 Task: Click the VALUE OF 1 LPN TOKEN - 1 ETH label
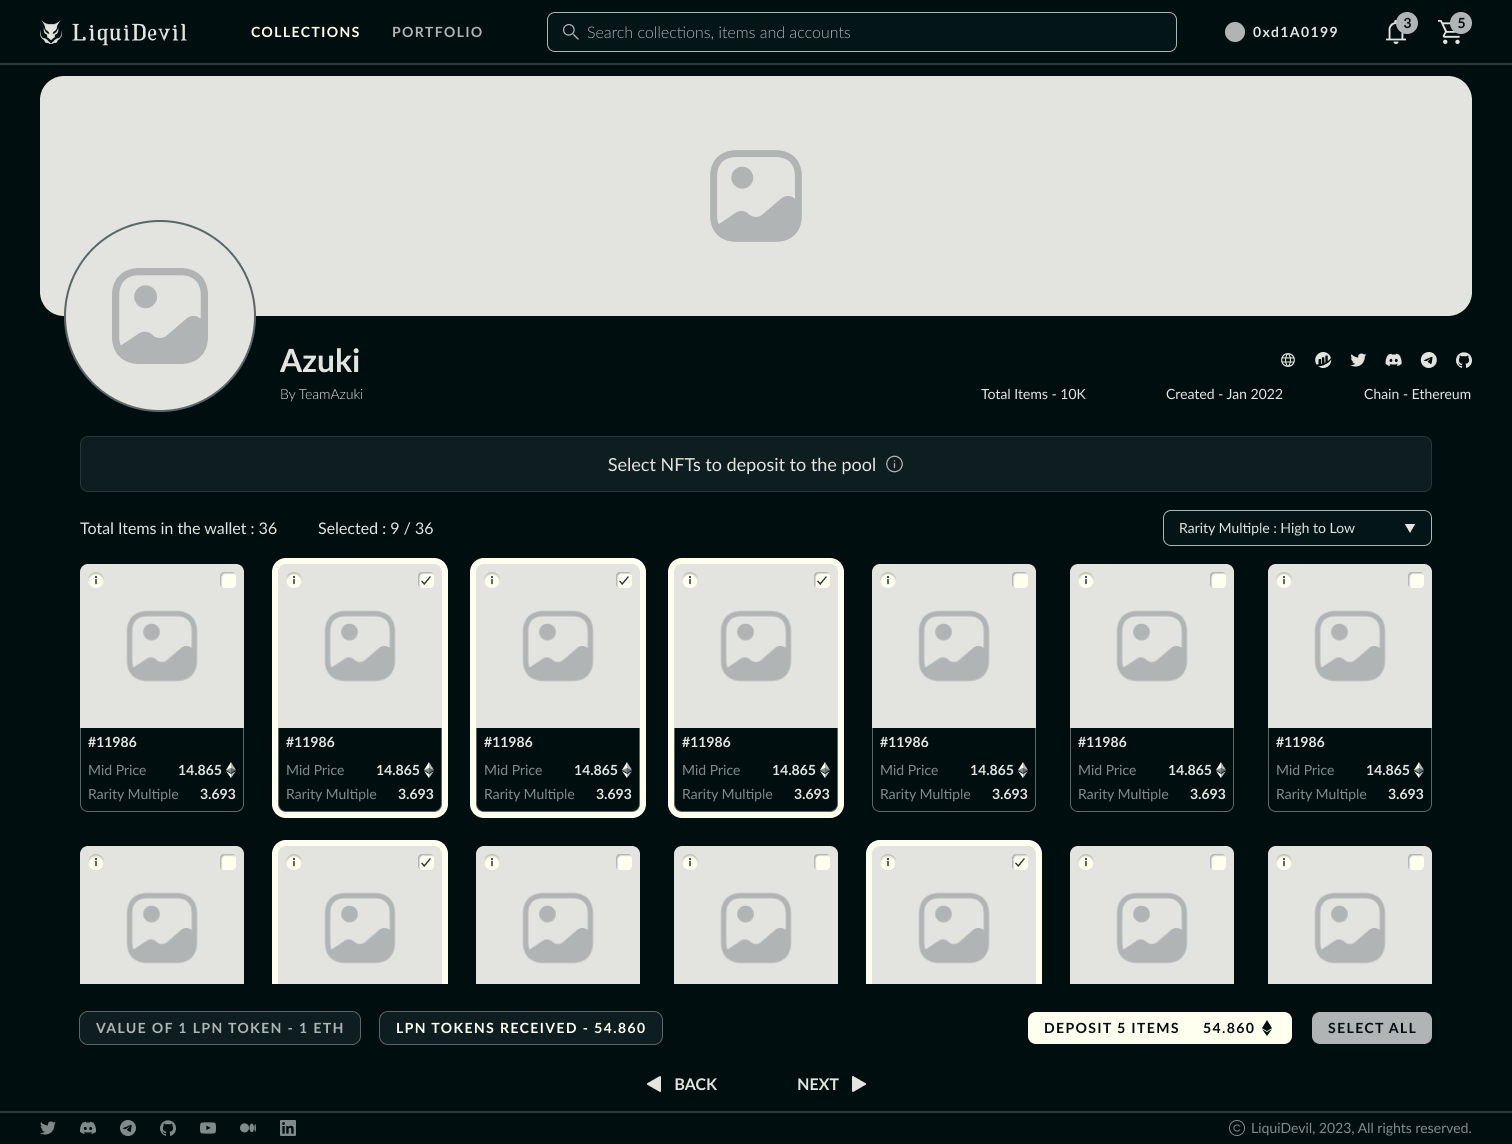coord(220,1028)
